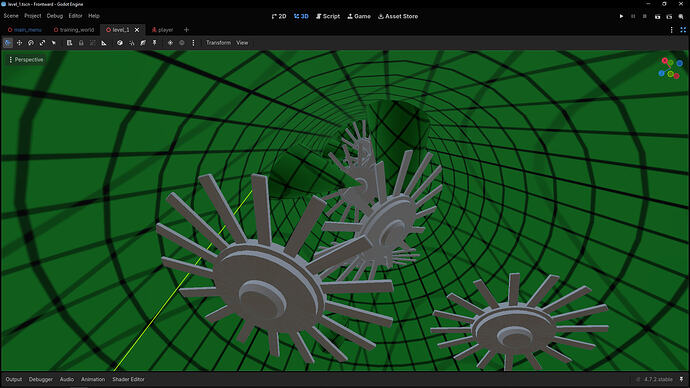Click the leaf-shaped toolbar icon
Screen dimensions: 690x388
click(143, 43)
